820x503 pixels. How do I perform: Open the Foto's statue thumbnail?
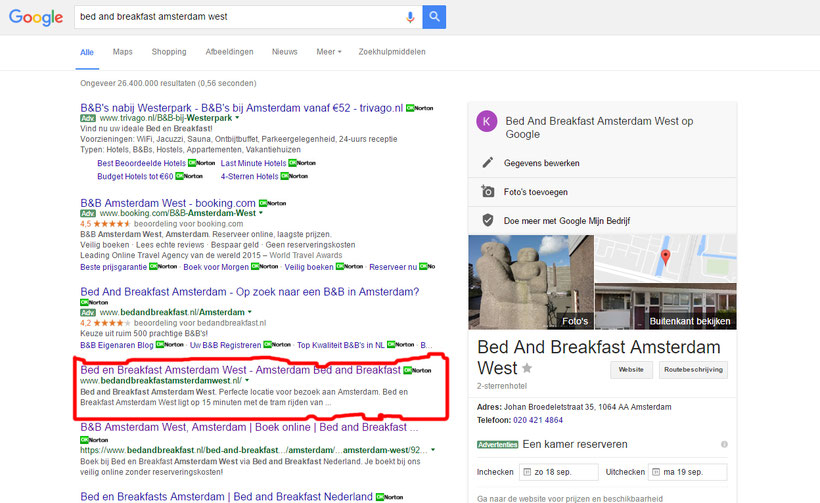[531, 282]
